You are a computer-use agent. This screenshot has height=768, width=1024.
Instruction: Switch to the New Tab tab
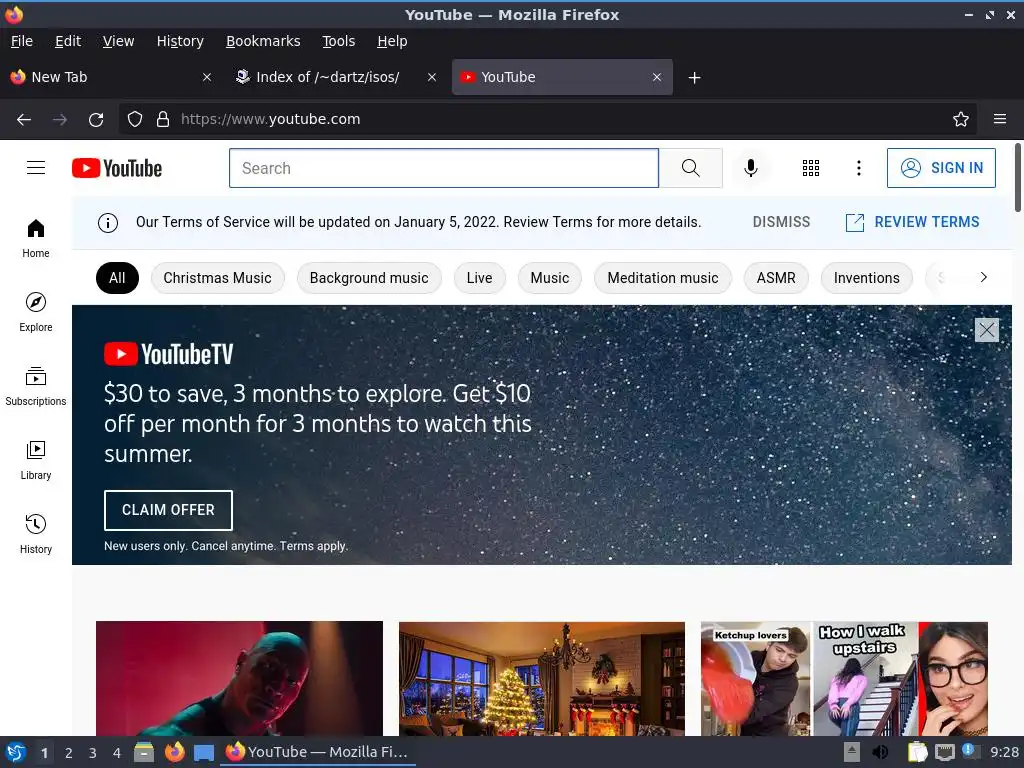112,77
